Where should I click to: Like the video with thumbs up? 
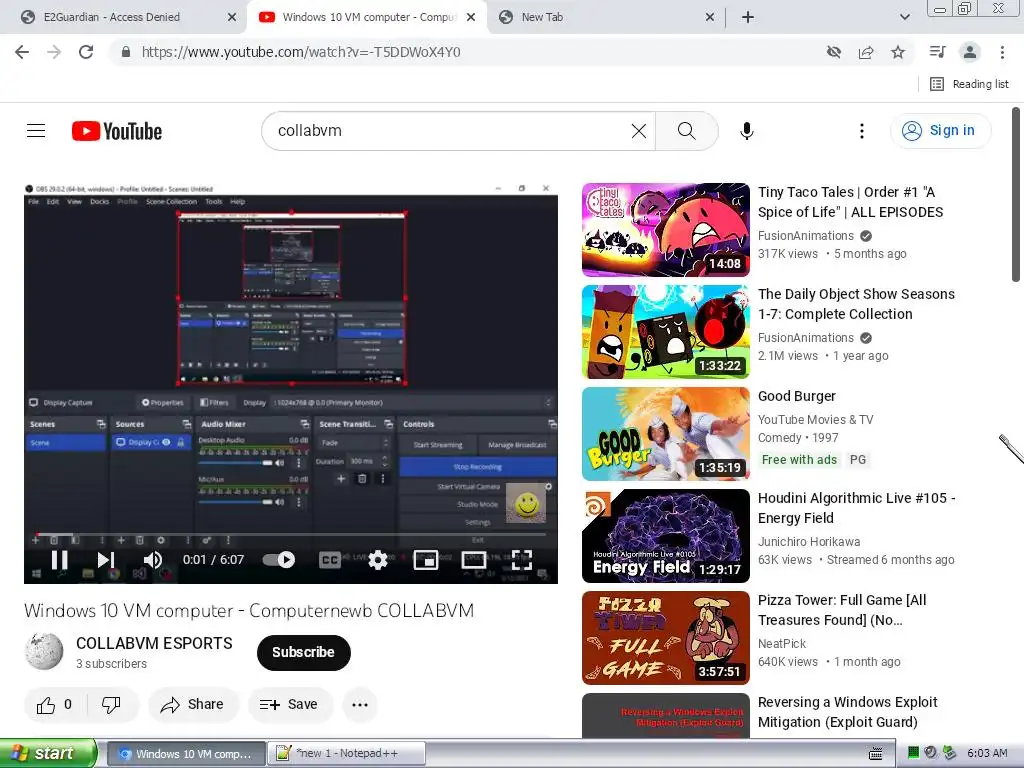click(55, 705)
